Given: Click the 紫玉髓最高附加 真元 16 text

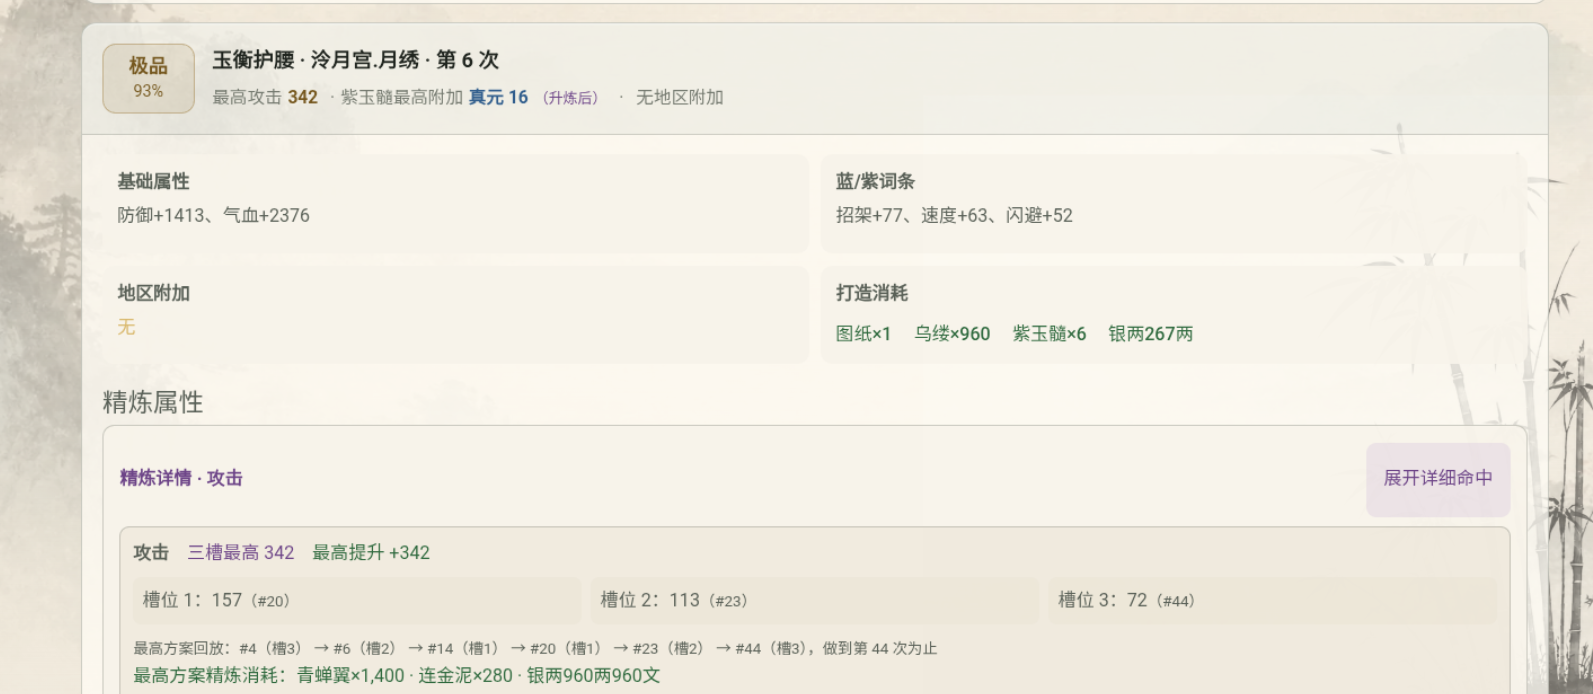Looking at the screenshot, I should (434, 98).
